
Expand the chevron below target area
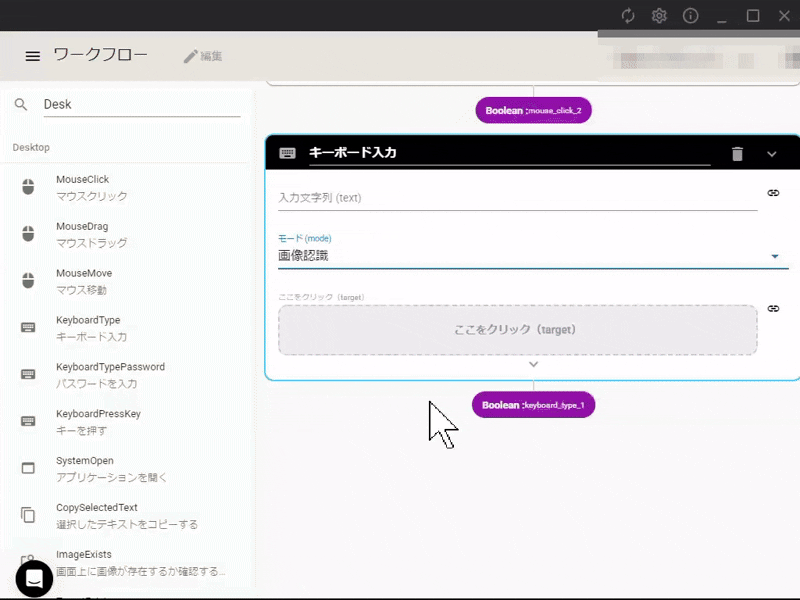(x=533, y=365)
